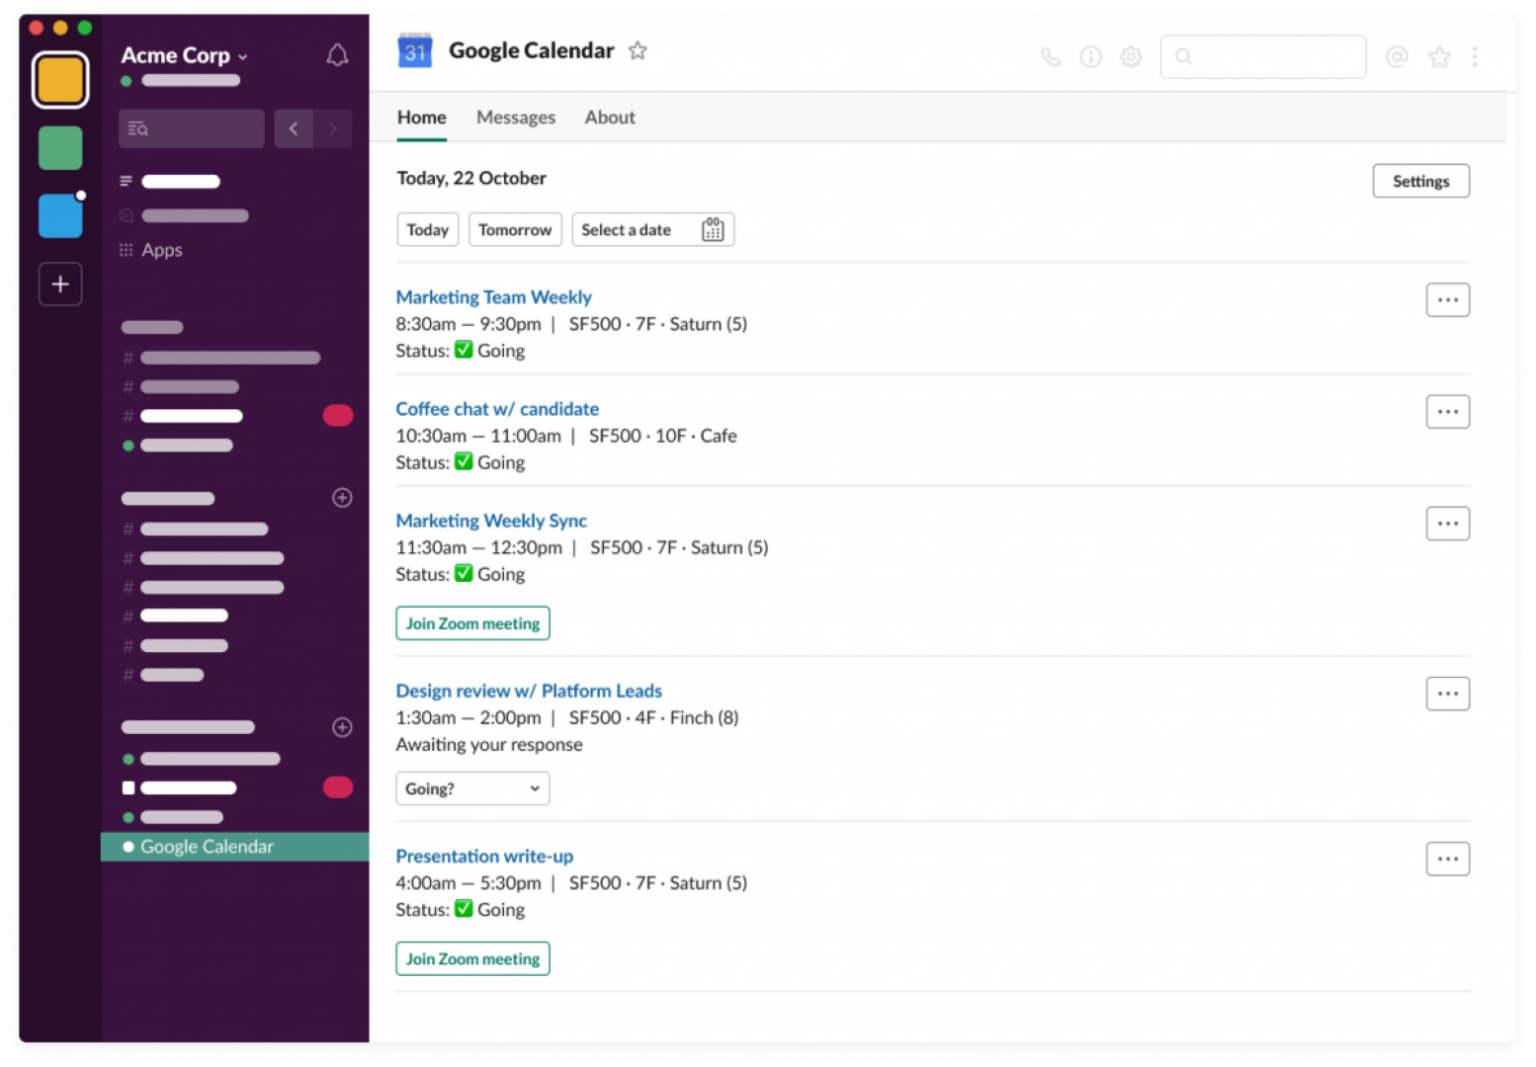Open the Select a date picker
This screenshot has width=1536, height=1067.
point(652,230)
